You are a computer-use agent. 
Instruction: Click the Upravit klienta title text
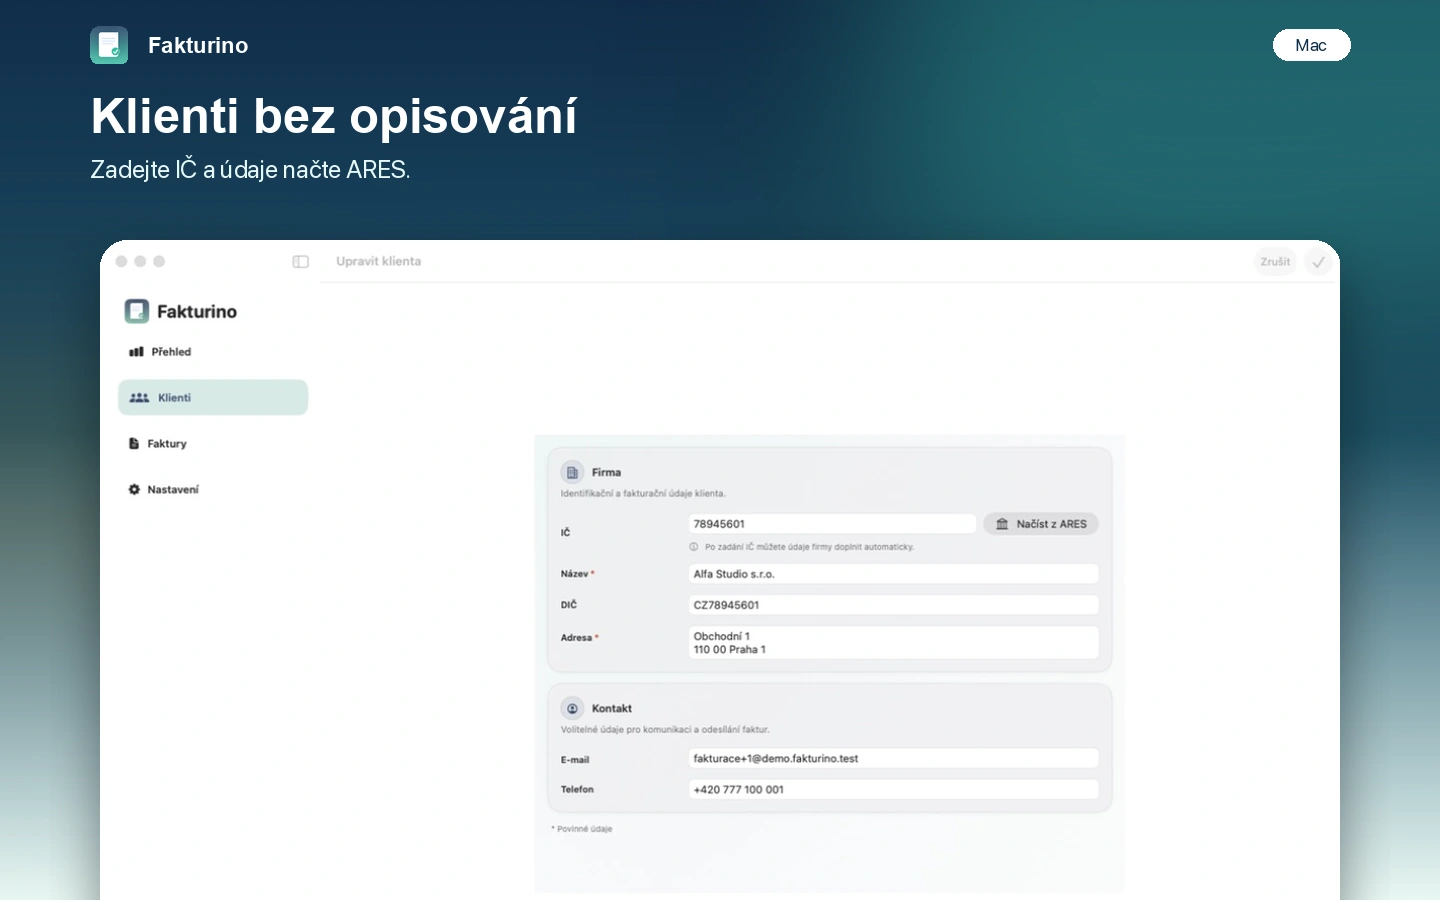[x=378, y=262]
